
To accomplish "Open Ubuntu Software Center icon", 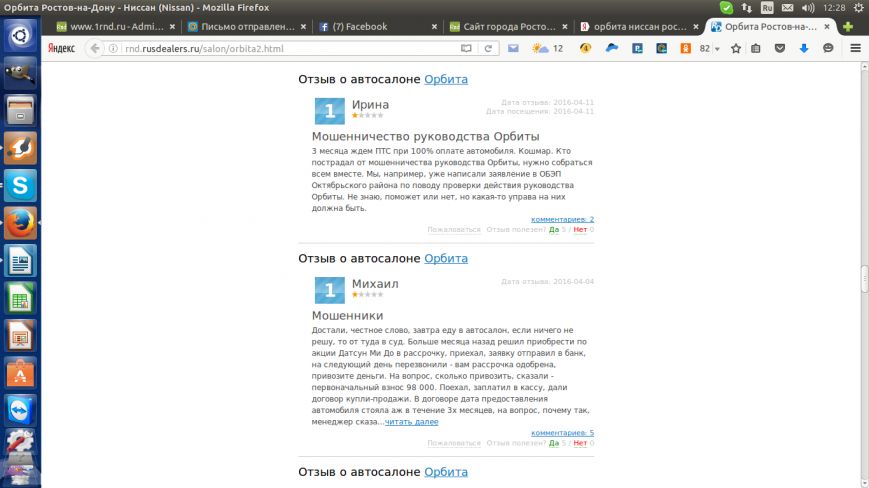I will tap(20, 373).
